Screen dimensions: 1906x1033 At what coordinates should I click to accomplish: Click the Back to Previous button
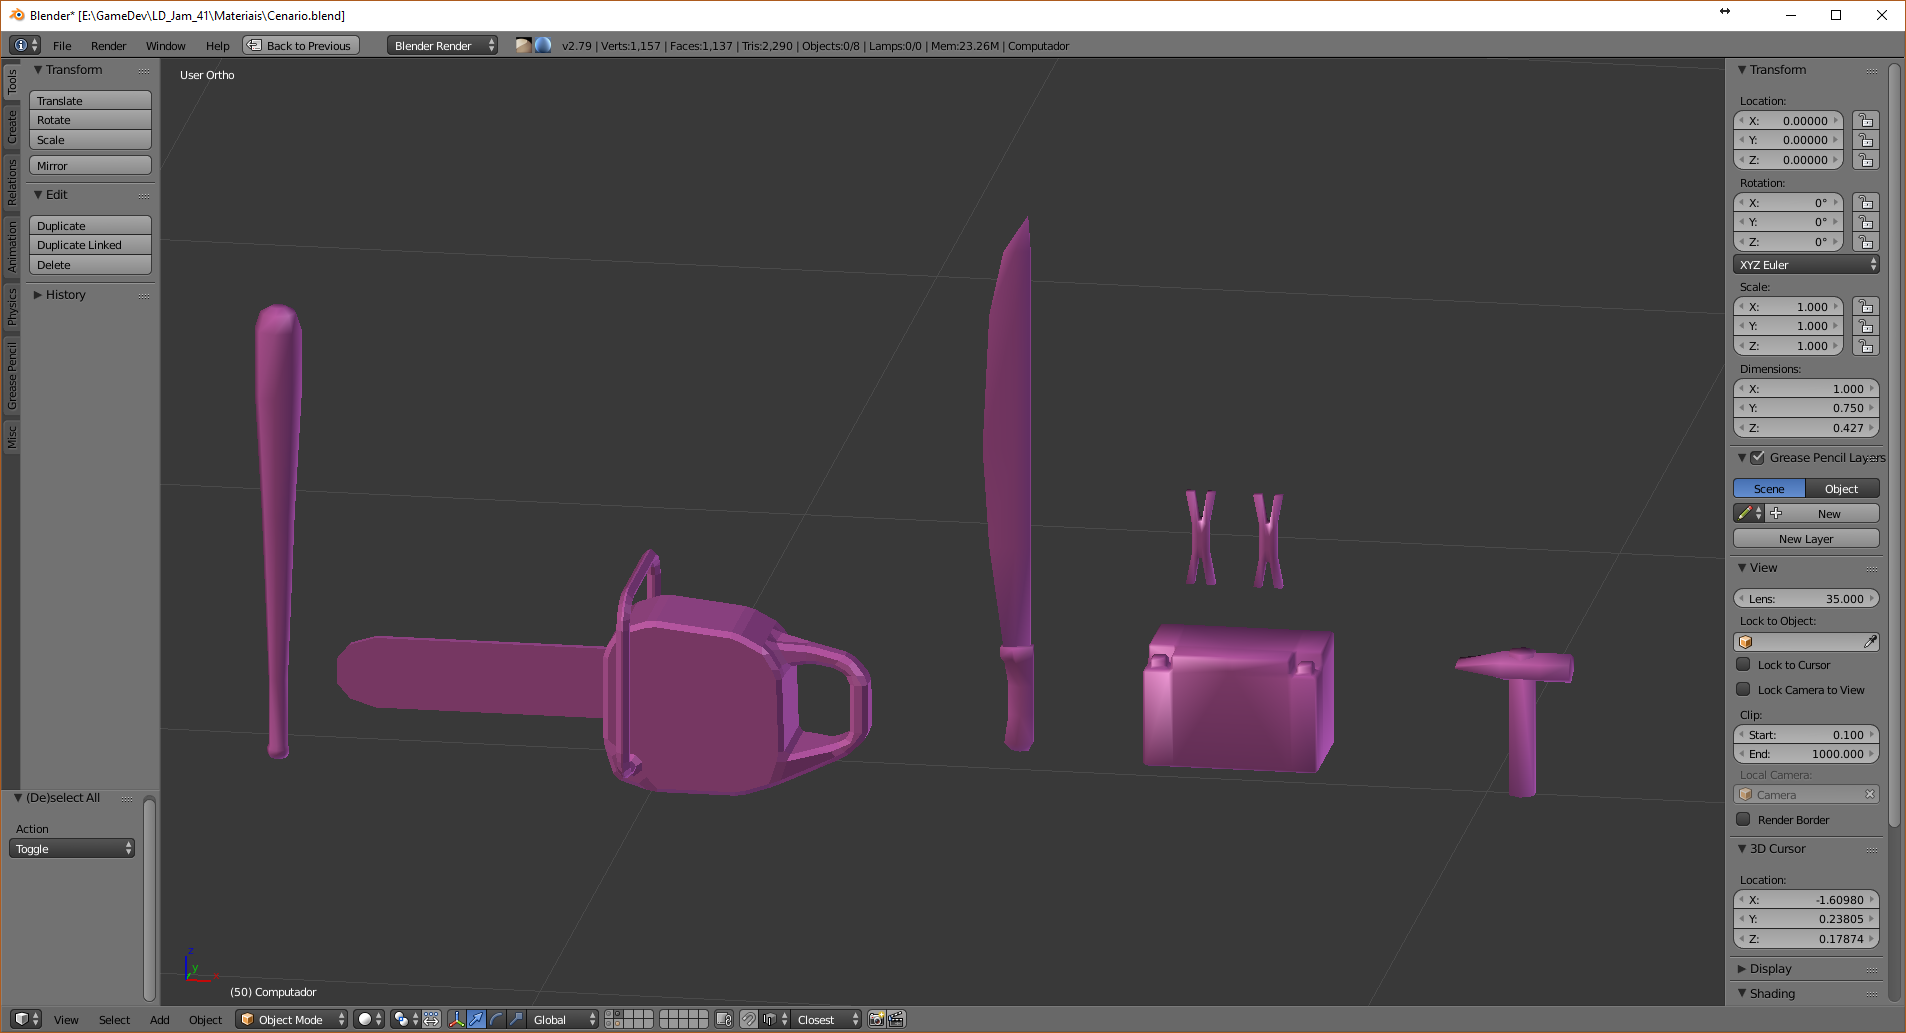click(x=301, y=45)
